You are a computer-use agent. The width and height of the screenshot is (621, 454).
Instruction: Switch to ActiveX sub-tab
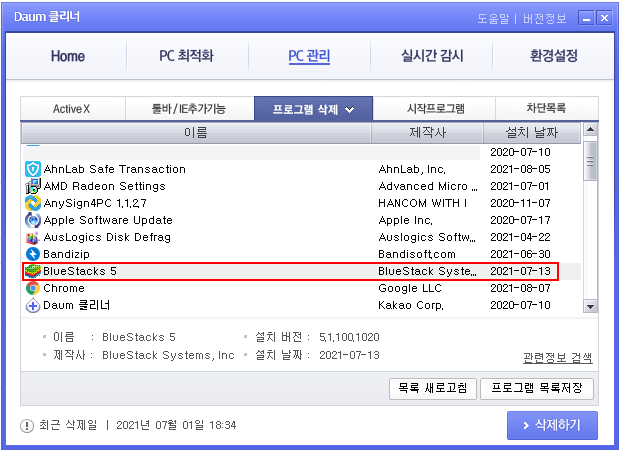(x=73, y=109)
